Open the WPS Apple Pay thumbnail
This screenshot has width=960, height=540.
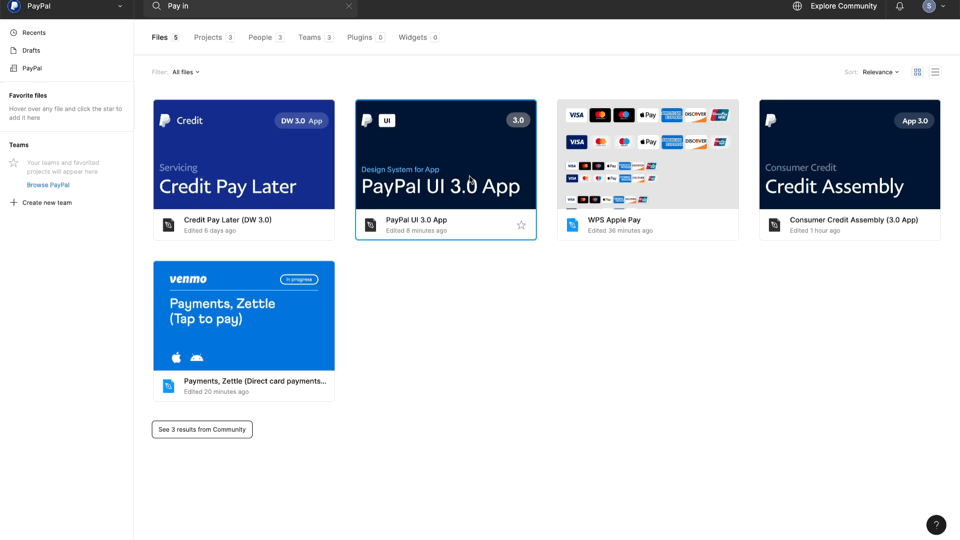648,154
